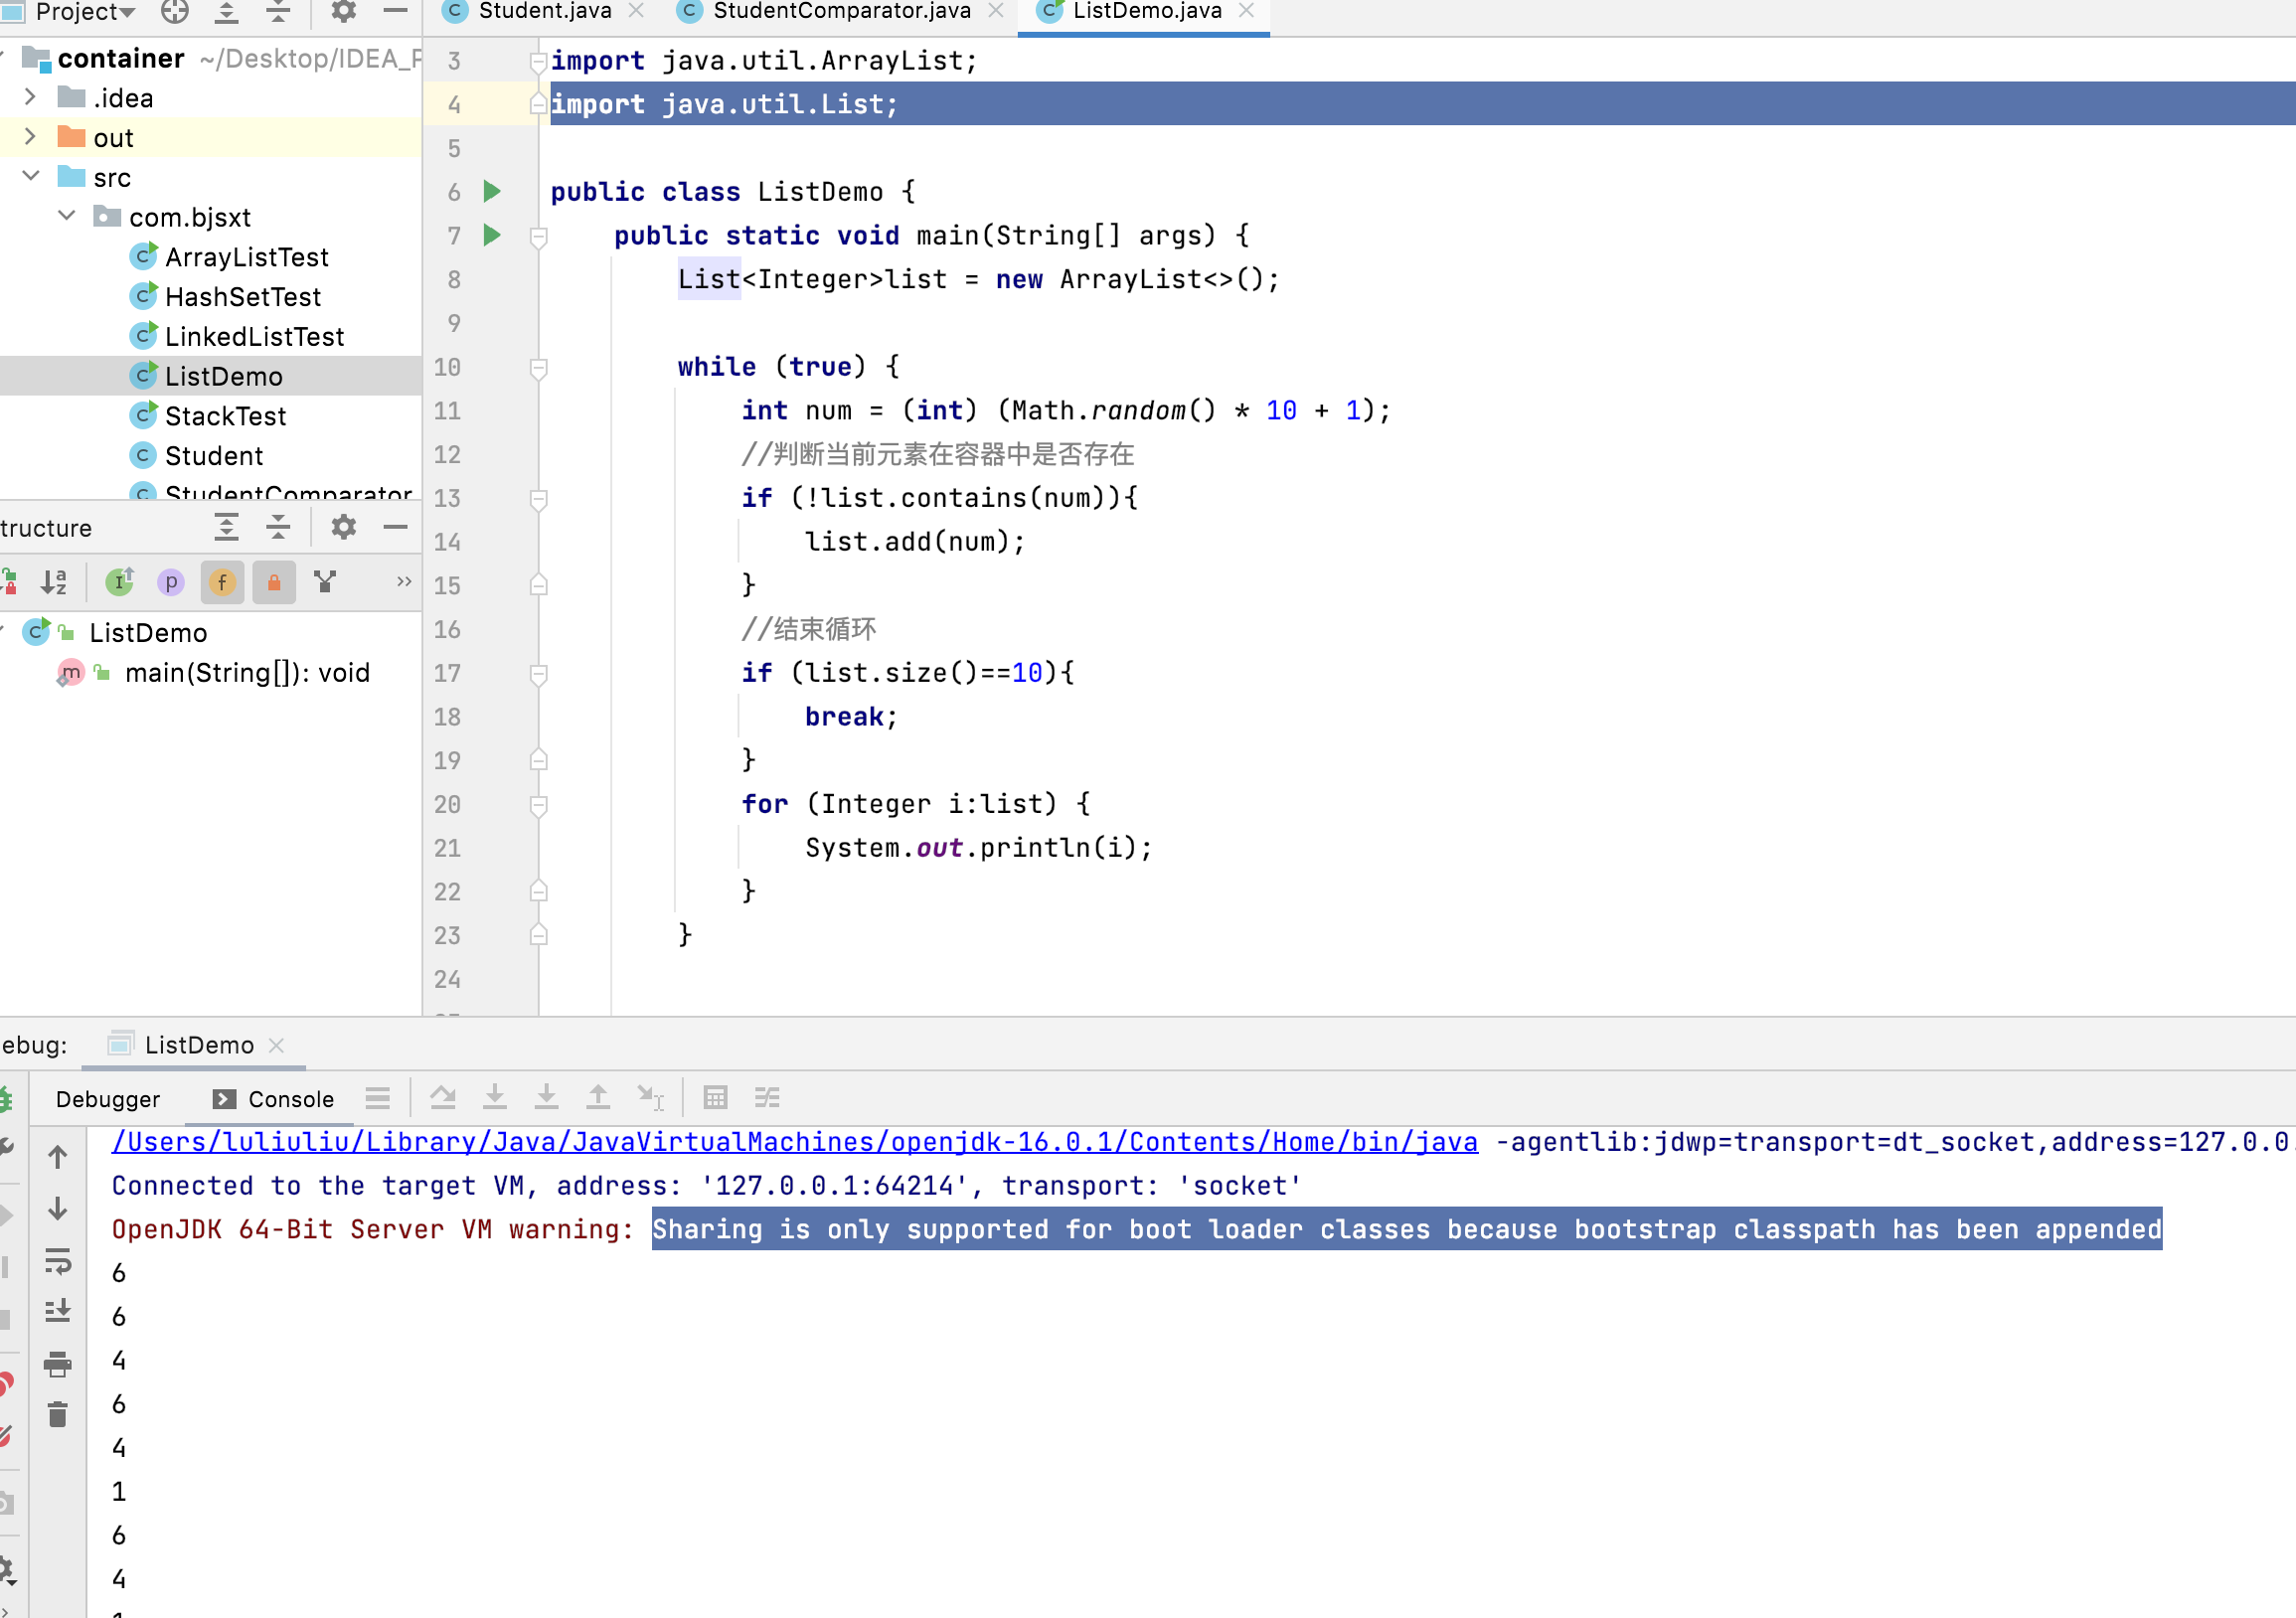Collapse all in Project panel
This screenshot has height=1618, width=2296.
[279, 12]
